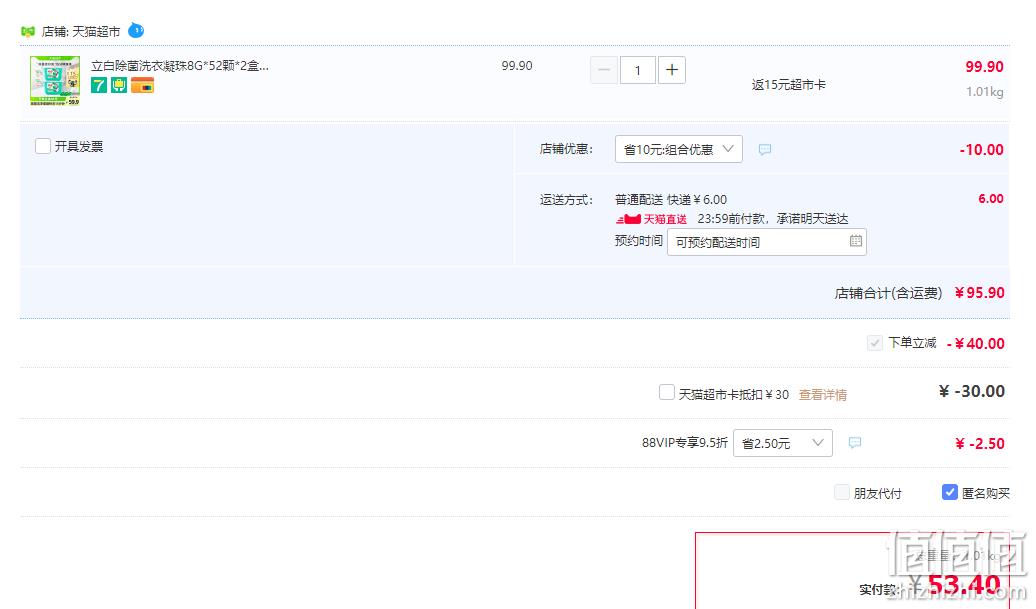The image size is (1036, 609).
Task: Click the 店铺: 天猫超市 store name
Action: pos(81,32)
